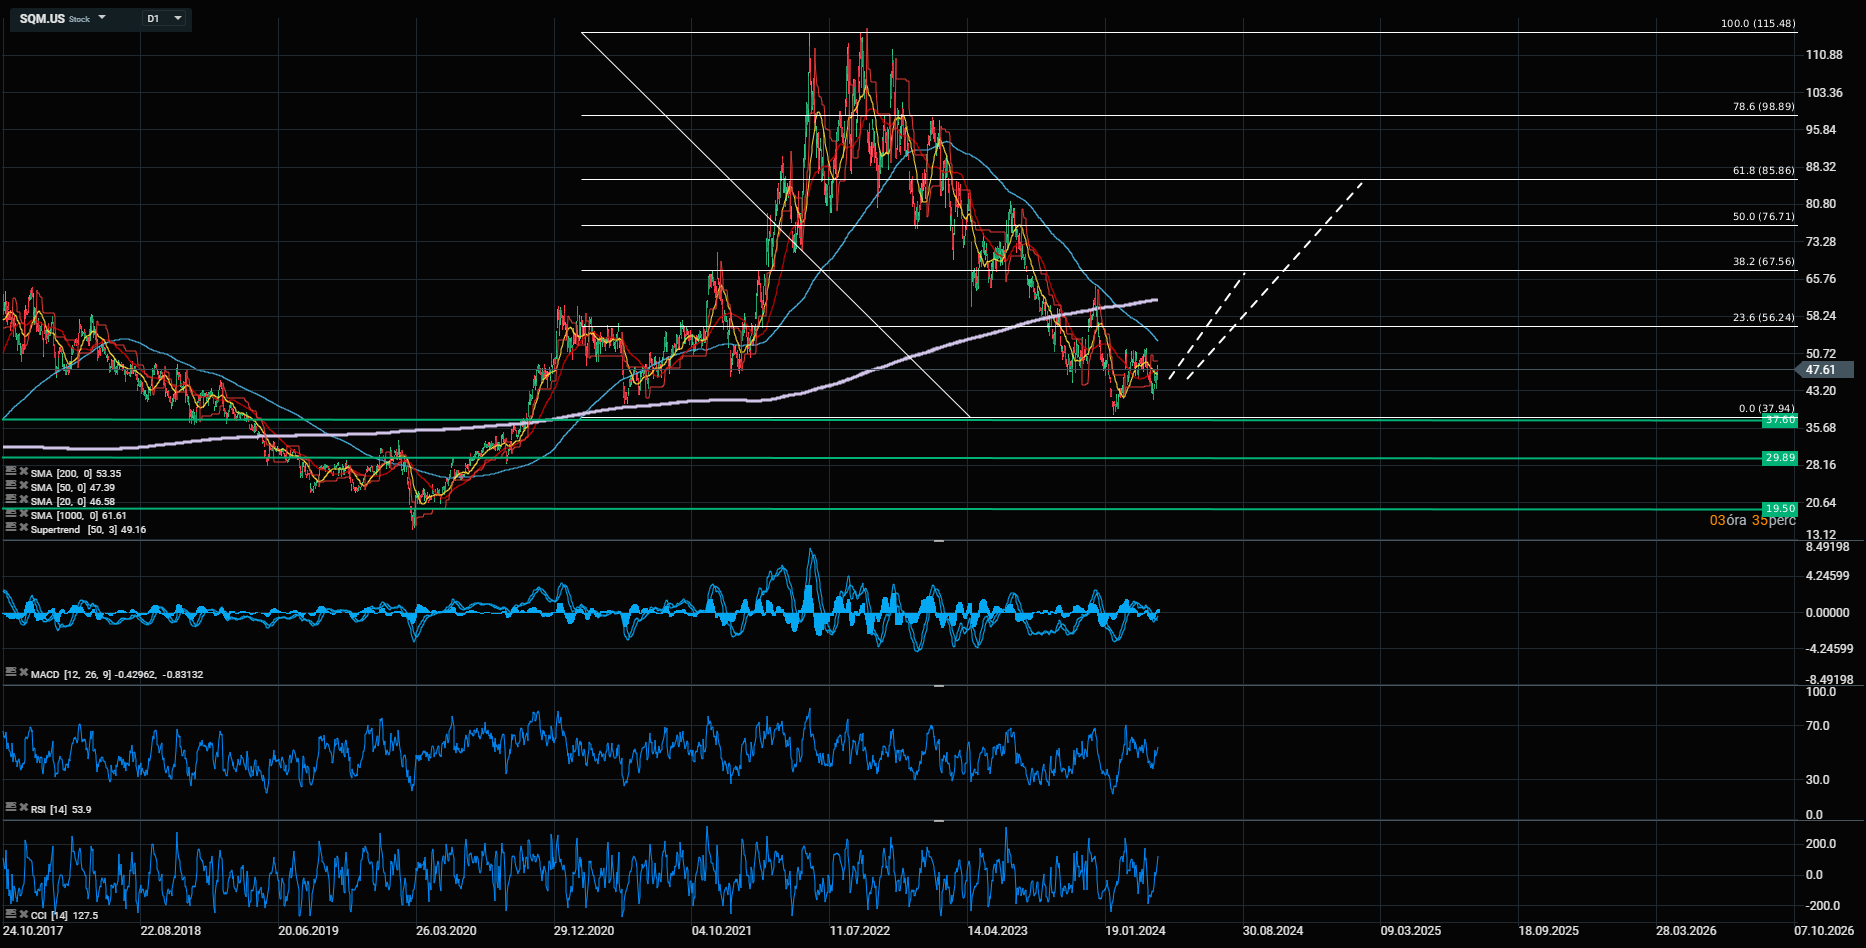Click the current price 47.61 marker
Screen dimensions: 1866x948
point(1822,370)
